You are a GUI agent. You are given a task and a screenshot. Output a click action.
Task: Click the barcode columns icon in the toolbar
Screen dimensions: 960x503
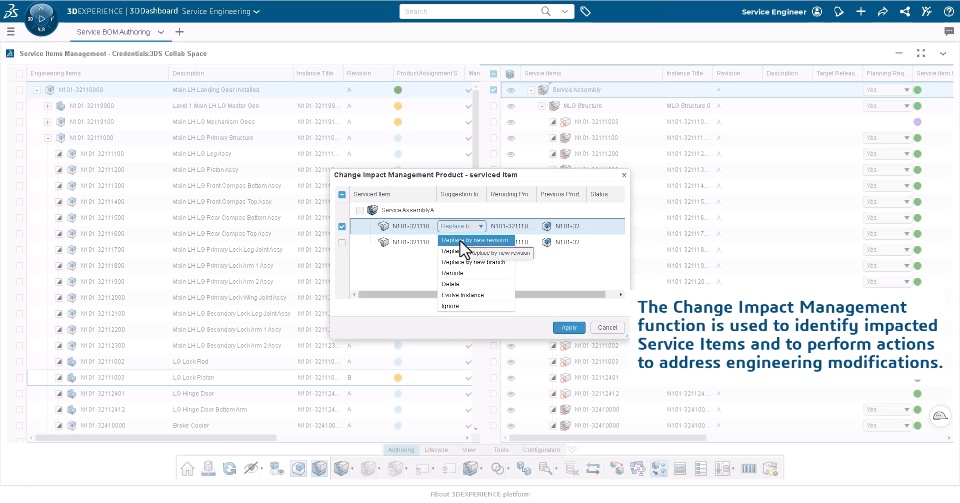(748, 469)
